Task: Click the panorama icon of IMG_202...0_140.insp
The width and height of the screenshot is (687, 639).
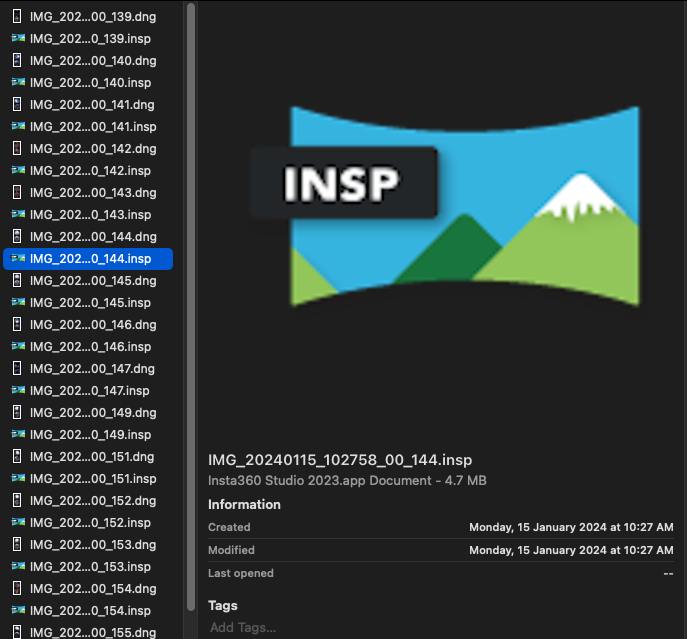Action: tap(18, 82)
